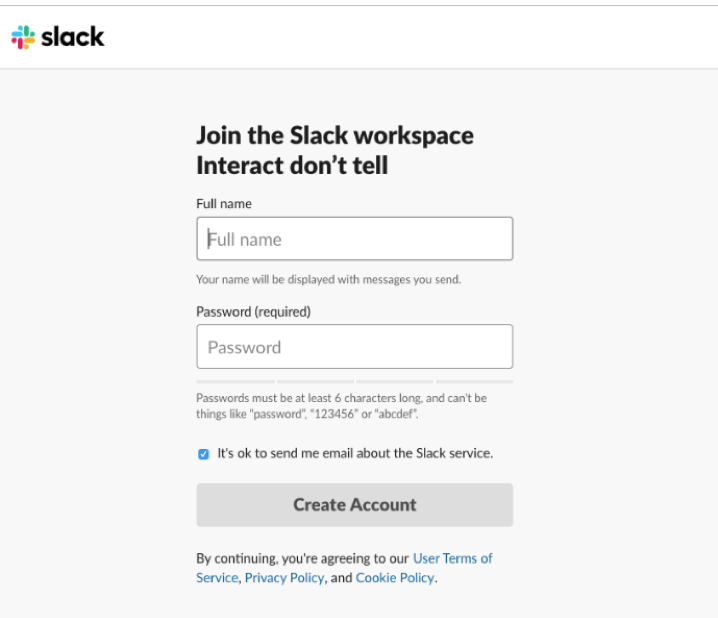Click the "By continuing, you're agreeing" text
This screenshot has height=618, width=718.
click(x=302, y=558)
